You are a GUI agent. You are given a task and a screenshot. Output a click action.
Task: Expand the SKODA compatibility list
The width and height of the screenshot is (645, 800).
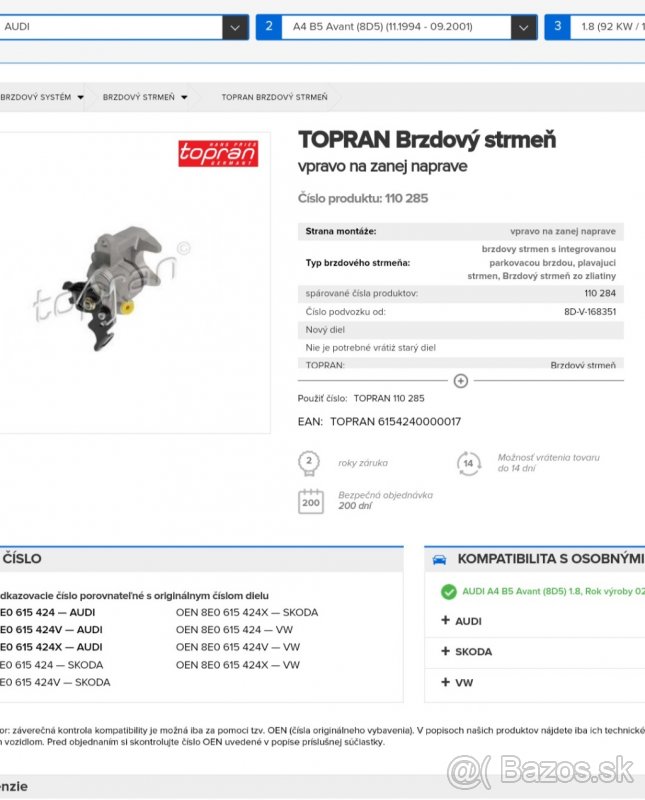pos(466,652)
